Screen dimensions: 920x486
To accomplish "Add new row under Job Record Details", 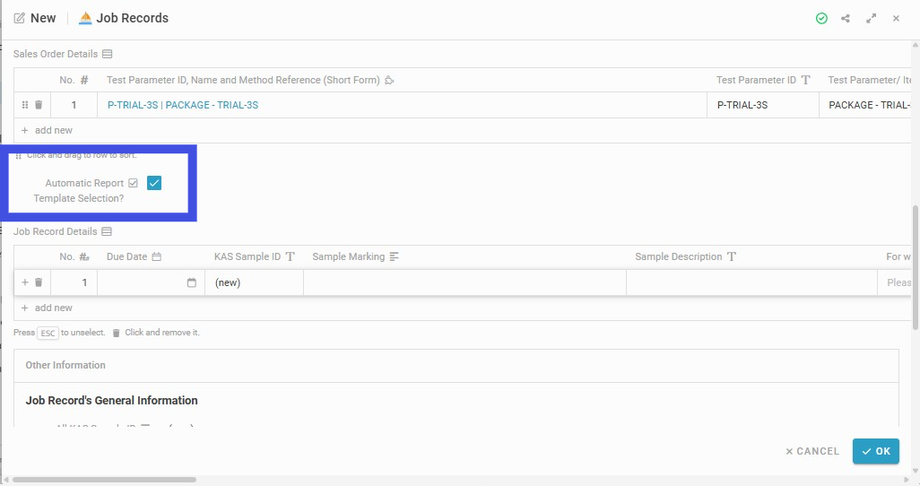I will pos(47,308).
